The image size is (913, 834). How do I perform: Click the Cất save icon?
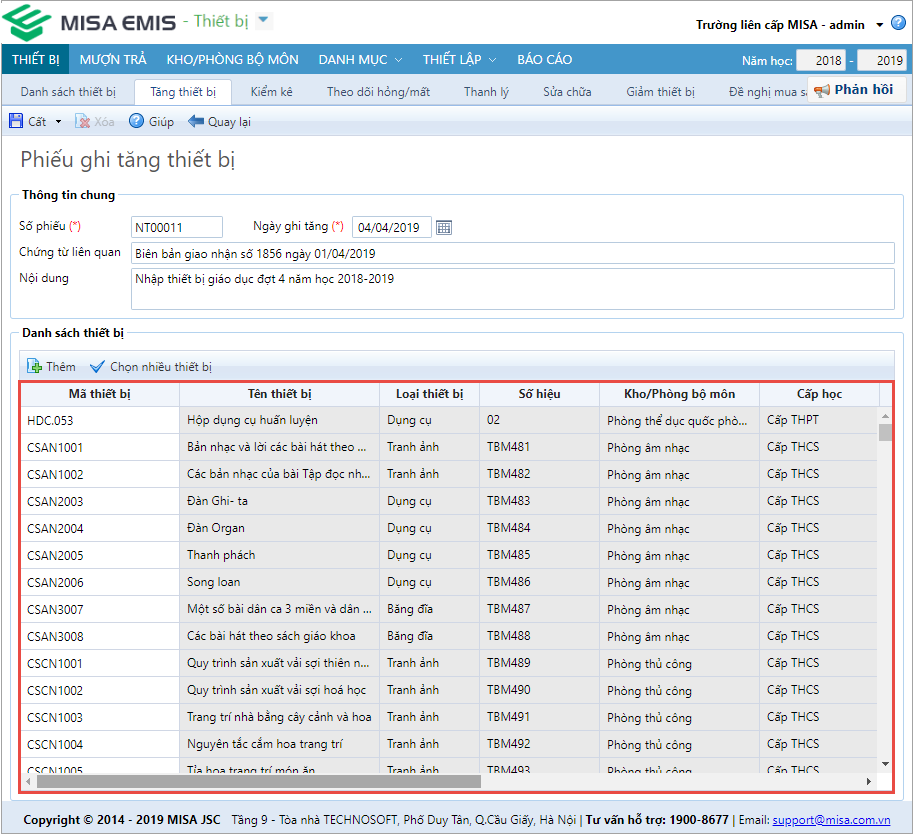click(17, 122)
